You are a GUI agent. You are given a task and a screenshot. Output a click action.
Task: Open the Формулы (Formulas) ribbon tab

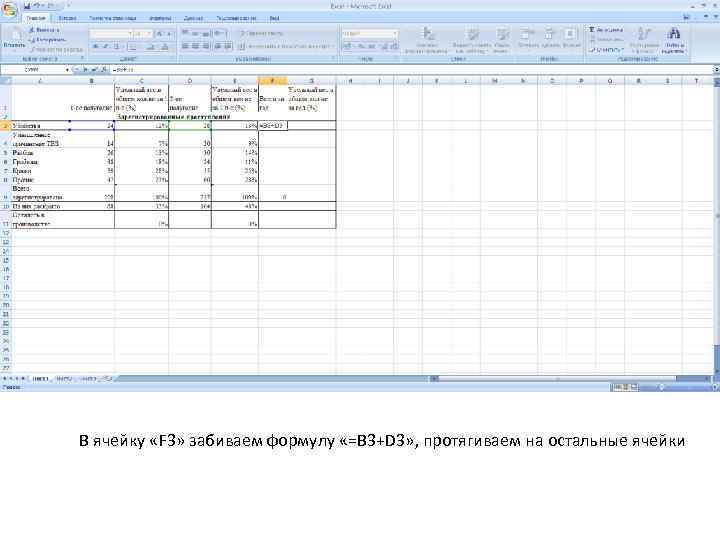coord(160,18)
